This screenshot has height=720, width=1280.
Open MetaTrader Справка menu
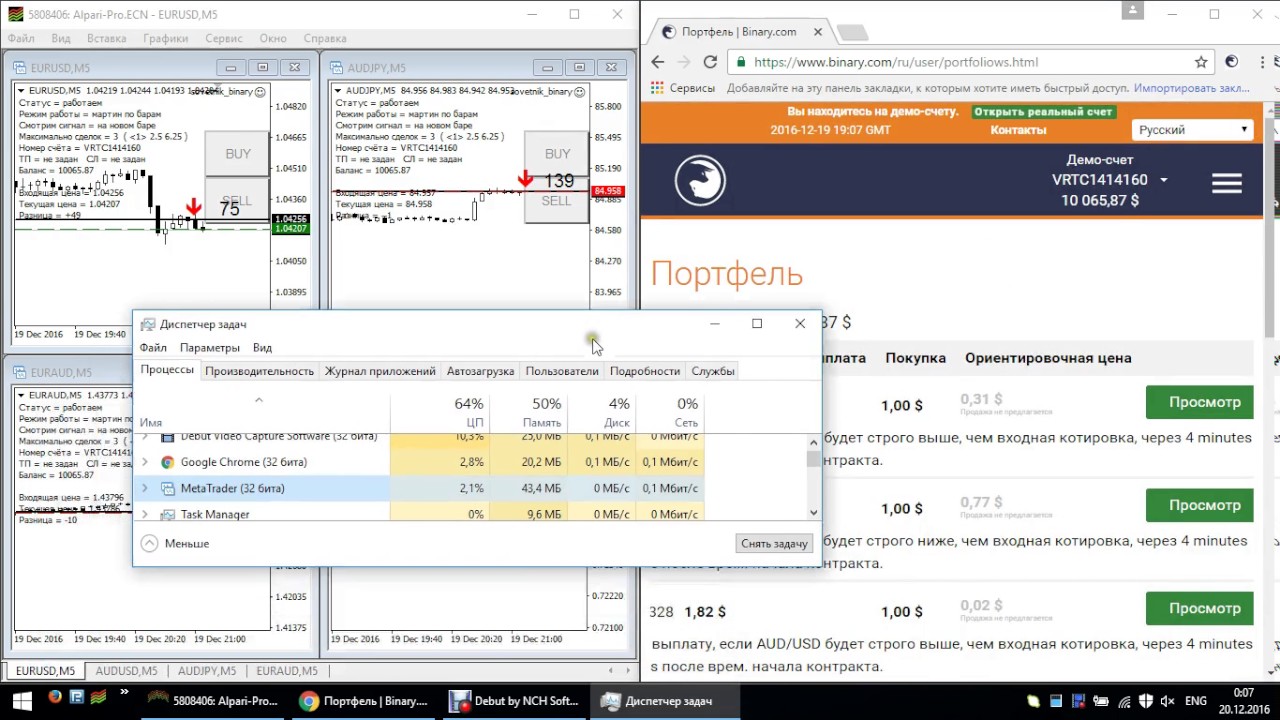324,38
